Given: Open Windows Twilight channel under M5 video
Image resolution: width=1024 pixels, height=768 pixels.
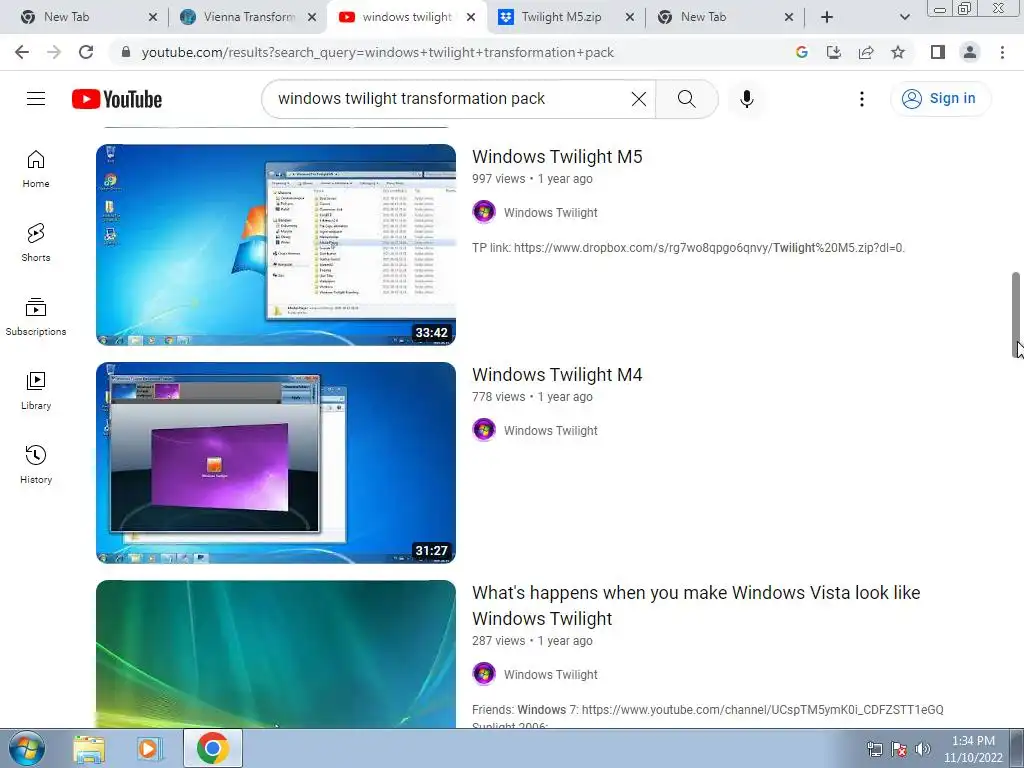Looking at the screenshot, I should 550,212.
